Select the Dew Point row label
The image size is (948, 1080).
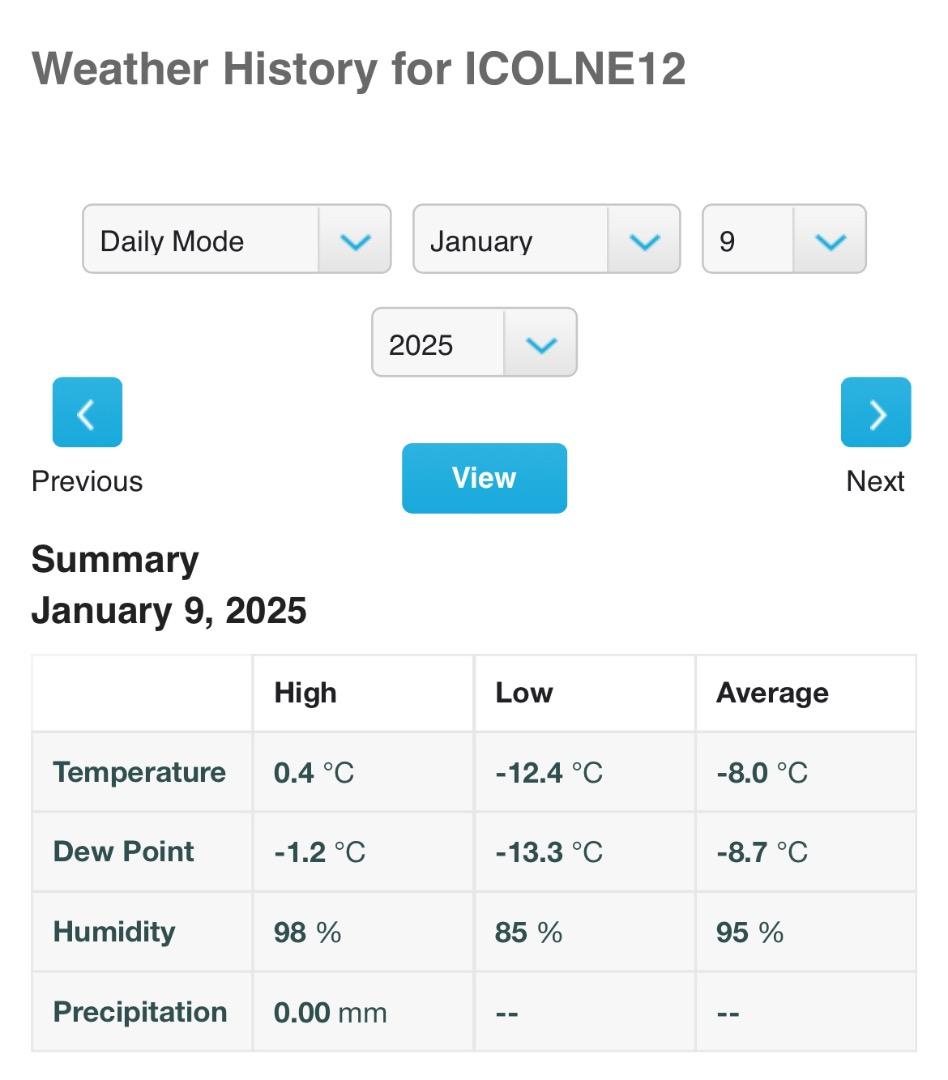[123, 851]
